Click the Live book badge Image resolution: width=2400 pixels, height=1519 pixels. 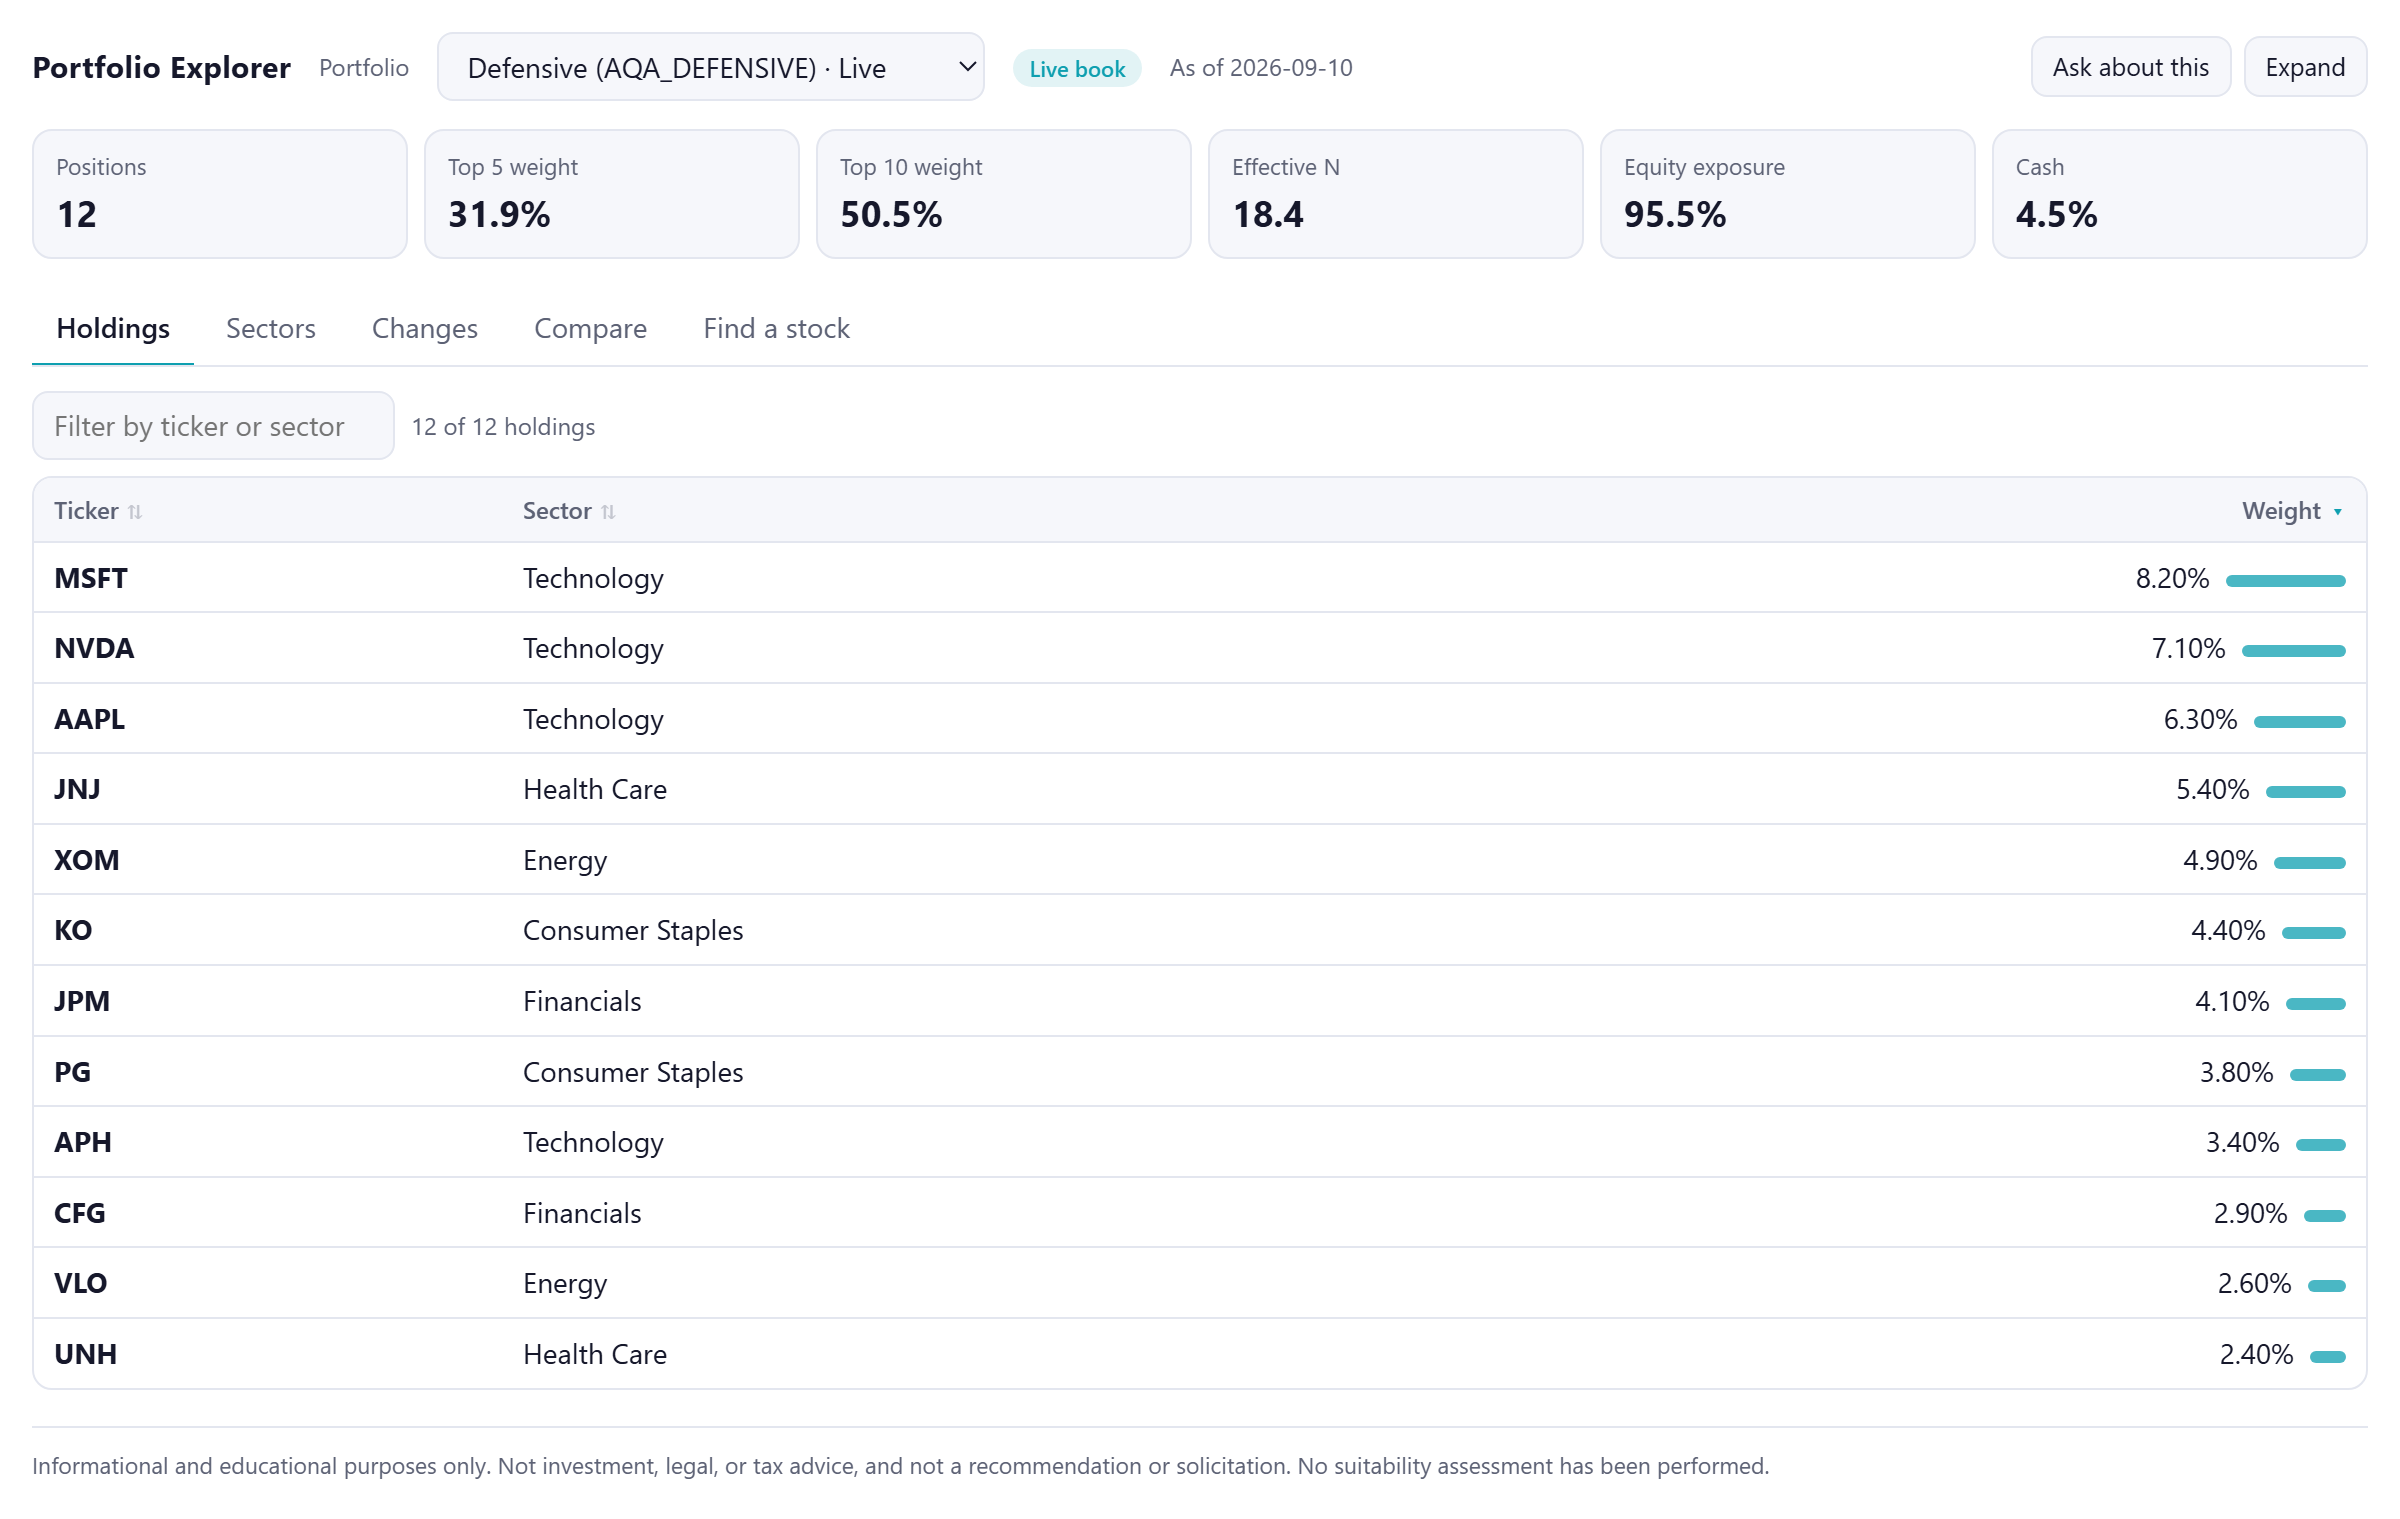[x=1077, y=68]
